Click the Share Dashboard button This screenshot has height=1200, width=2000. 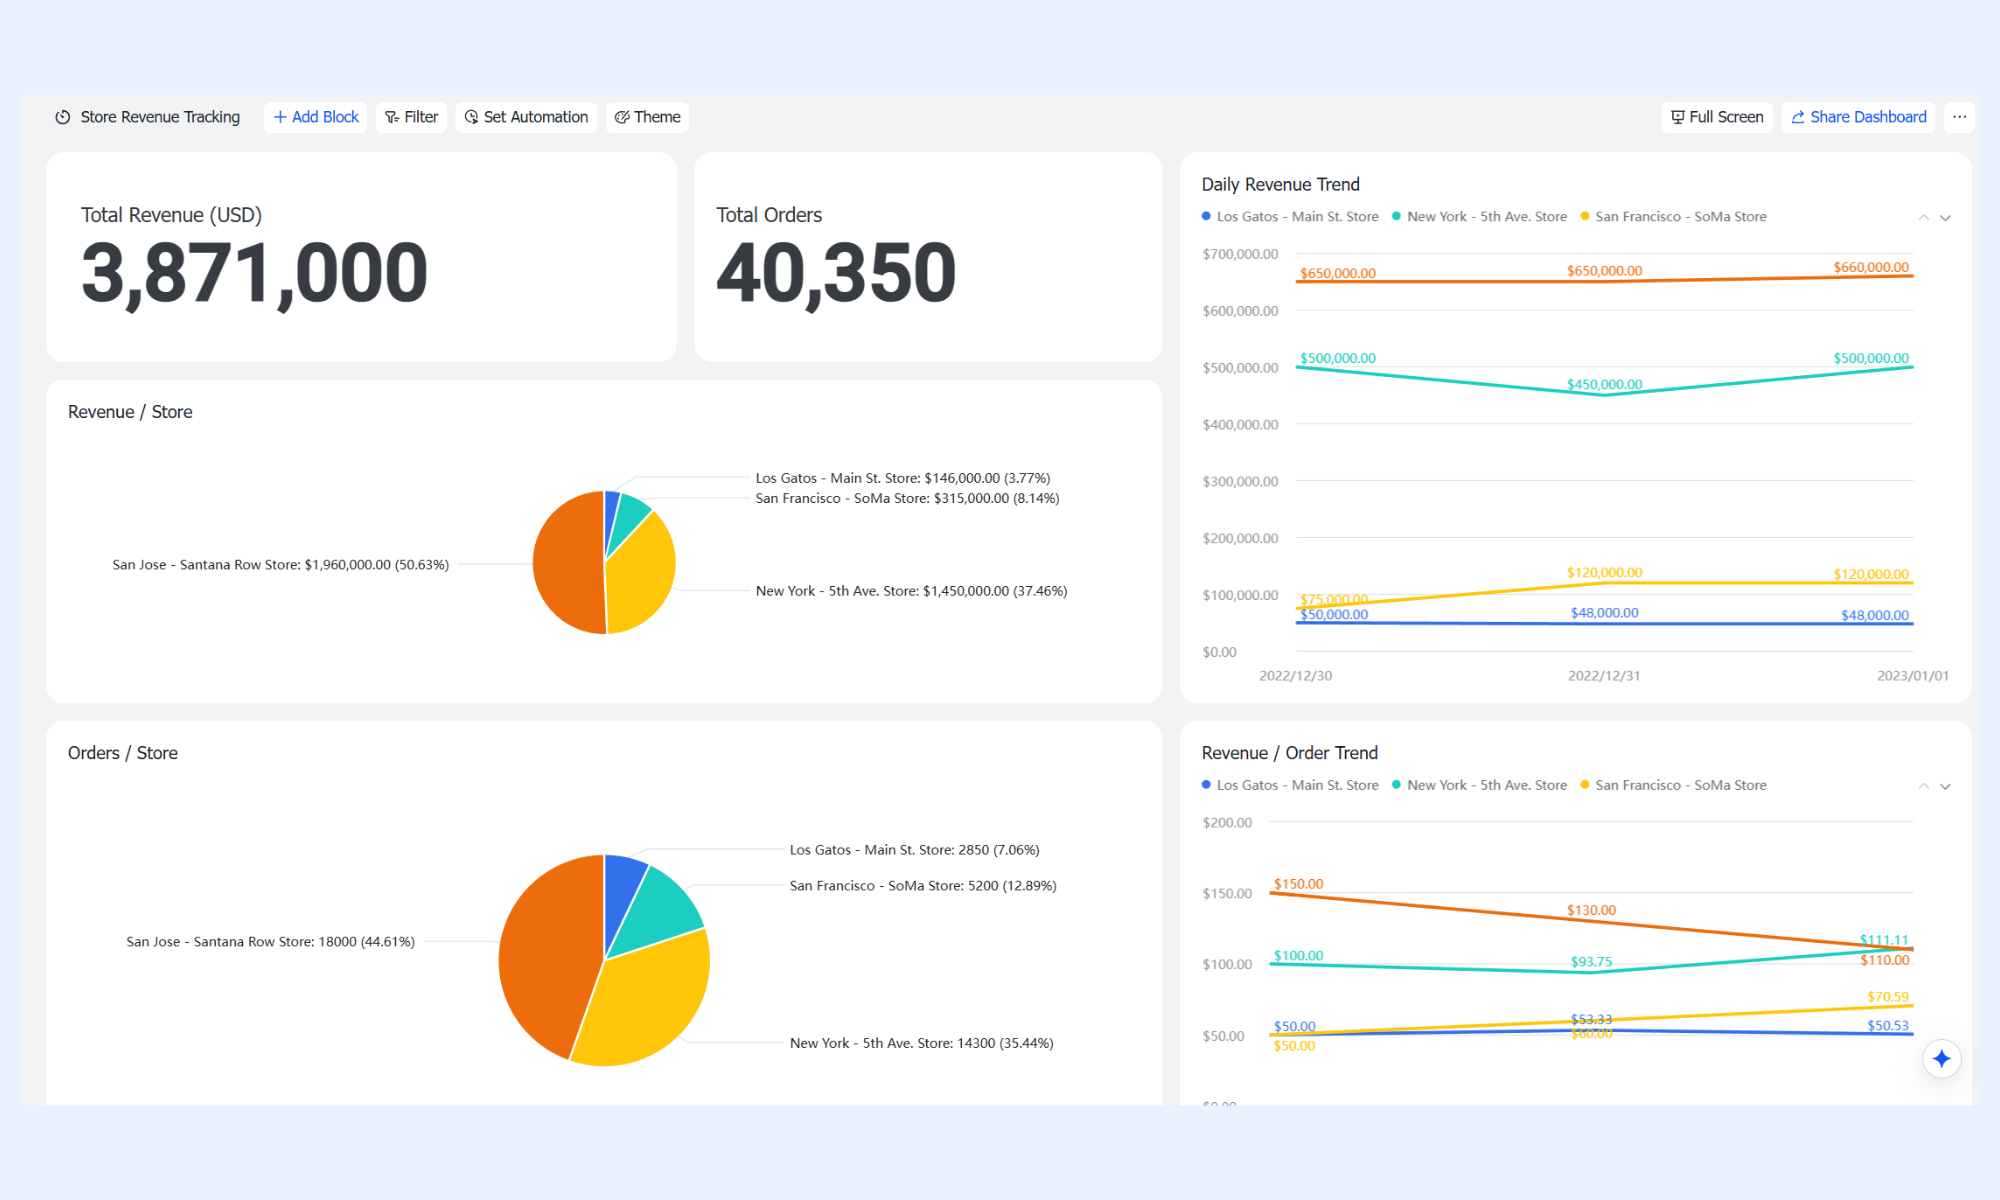tap(1859, 117)
